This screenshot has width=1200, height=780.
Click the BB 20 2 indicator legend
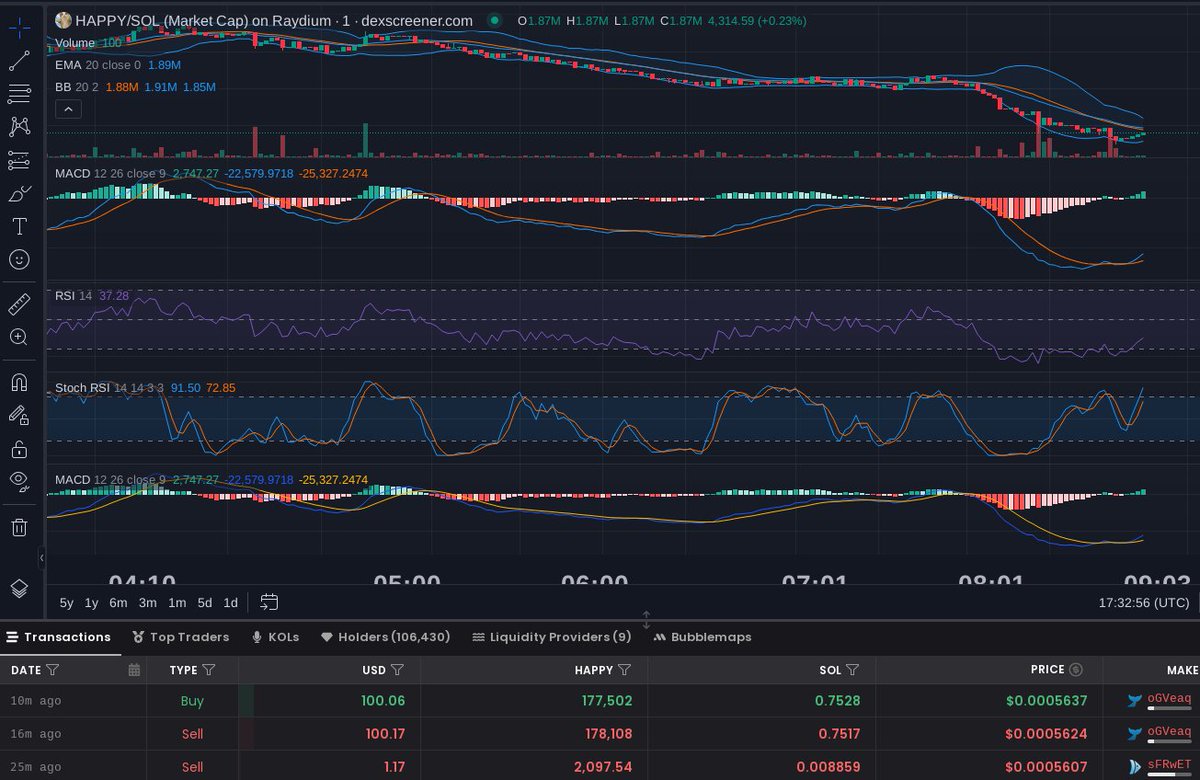[x=135, y=87]
